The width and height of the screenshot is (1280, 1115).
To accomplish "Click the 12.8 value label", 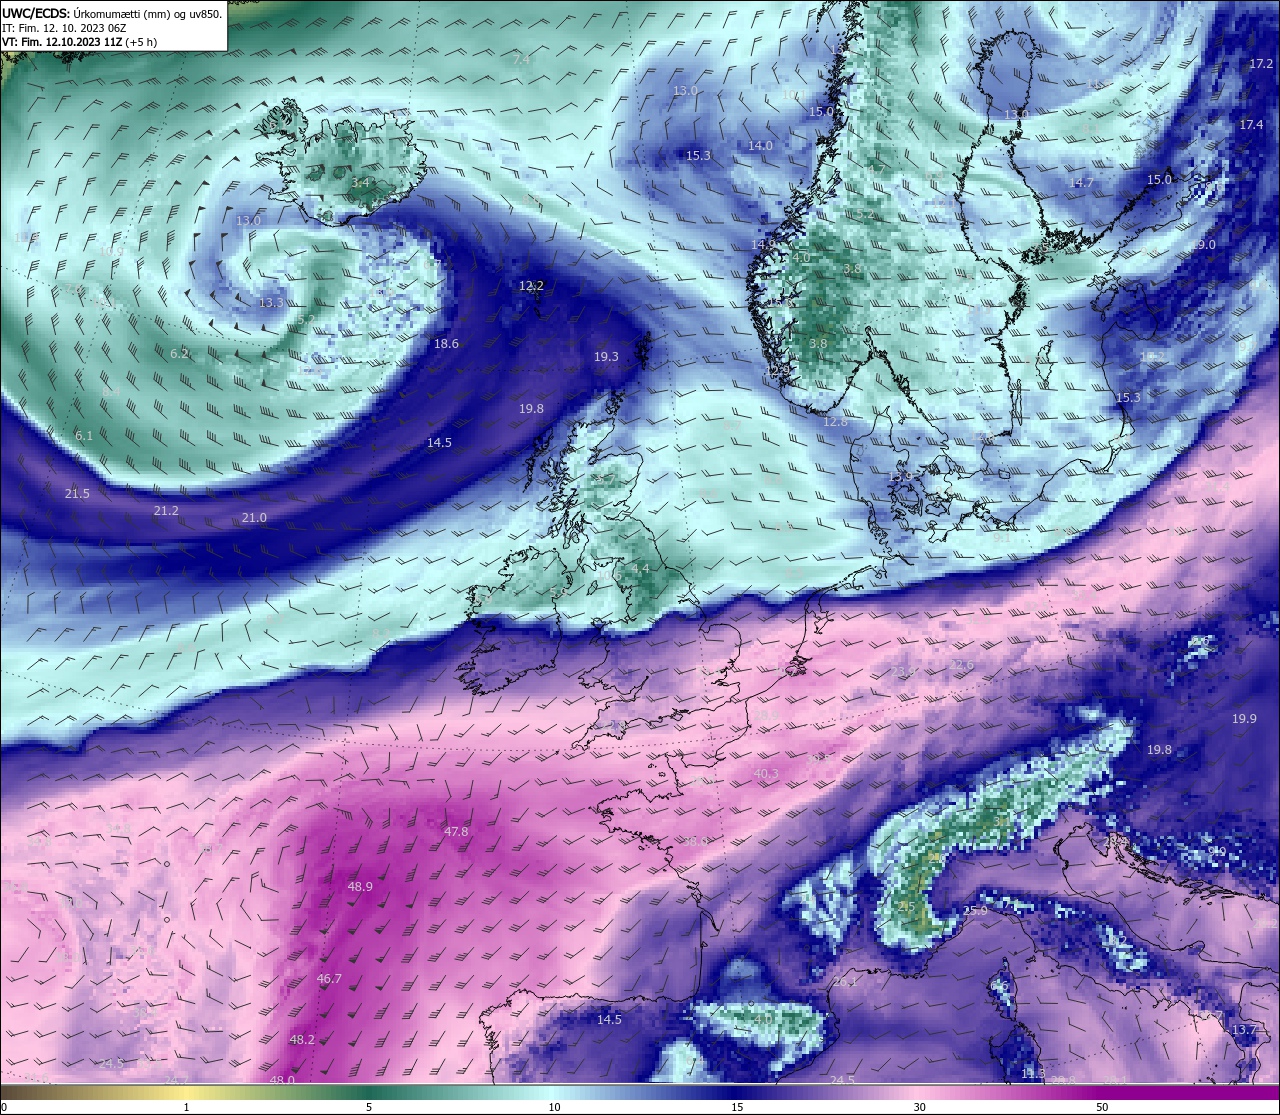I will 835,422.
